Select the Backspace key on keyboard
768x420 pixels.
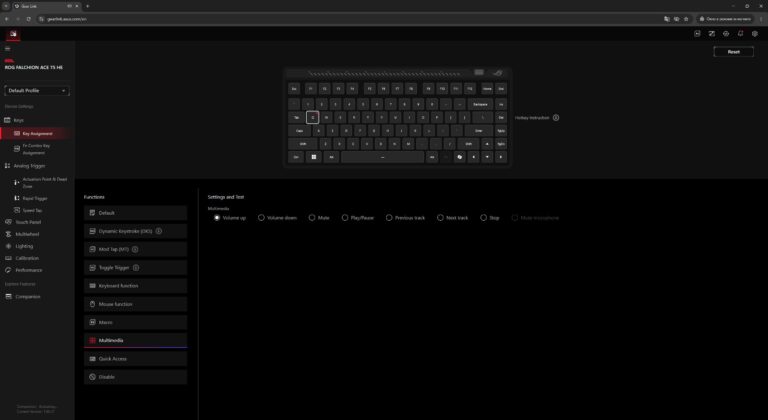(x=480, y=104)
